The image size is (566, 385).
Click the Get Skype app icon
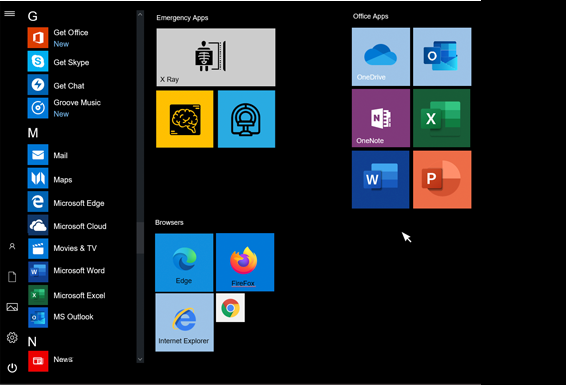click(38, 61)
